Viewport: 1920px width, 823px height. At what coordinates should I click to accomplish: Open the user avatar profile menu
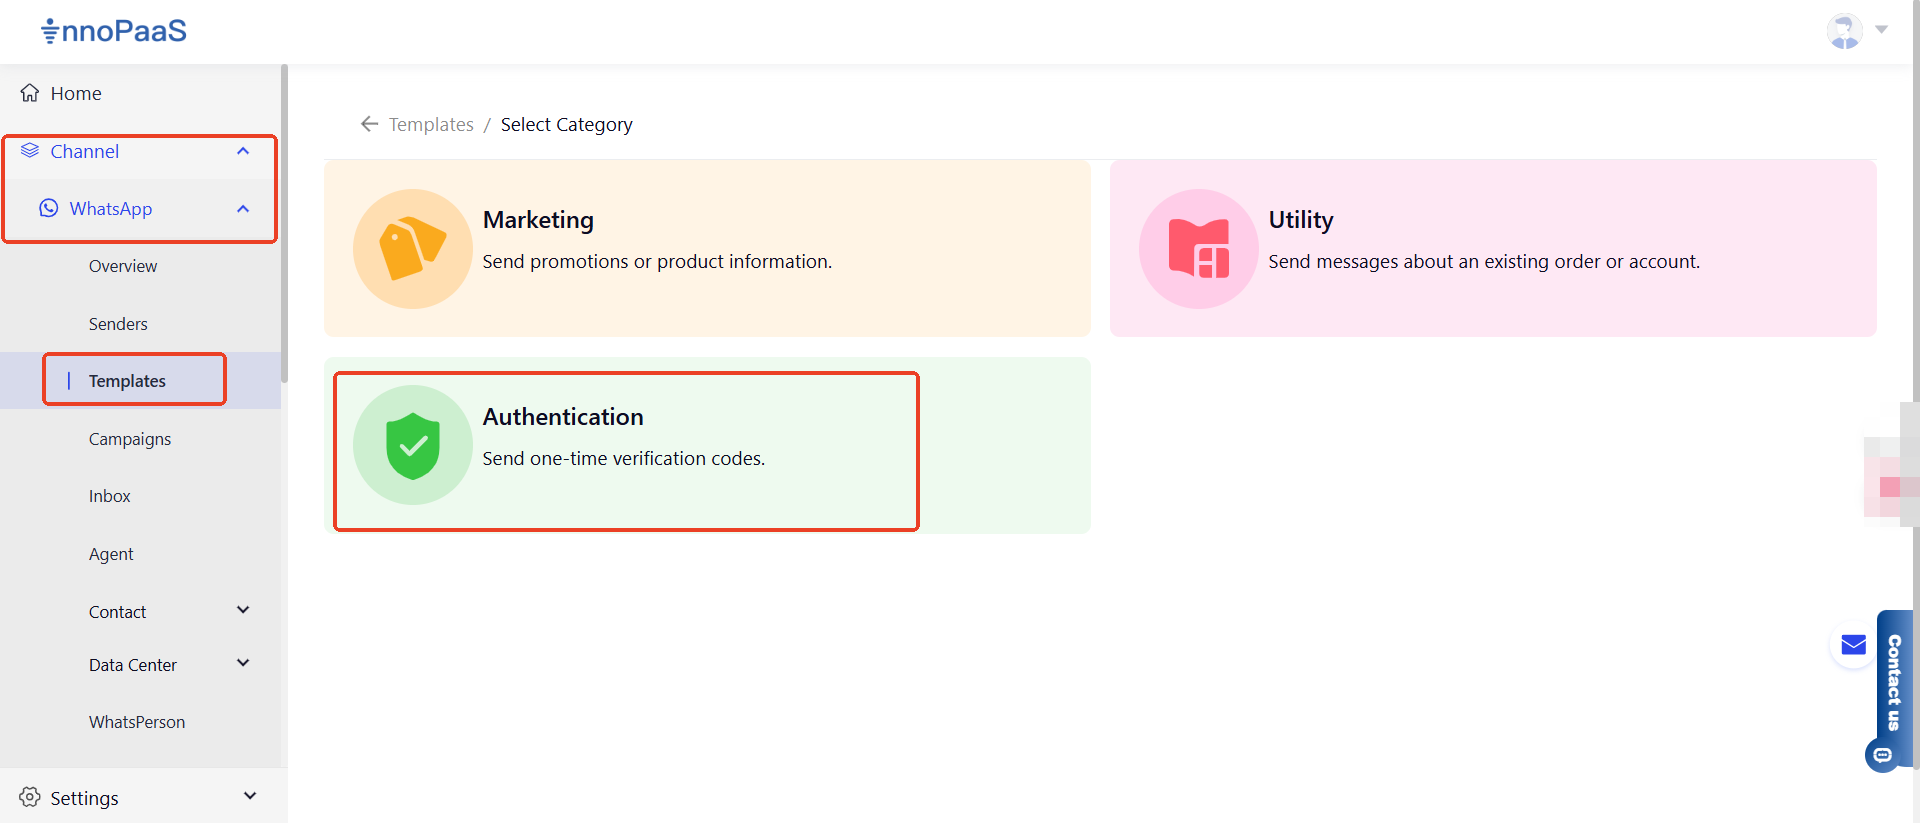point(1845,30)
